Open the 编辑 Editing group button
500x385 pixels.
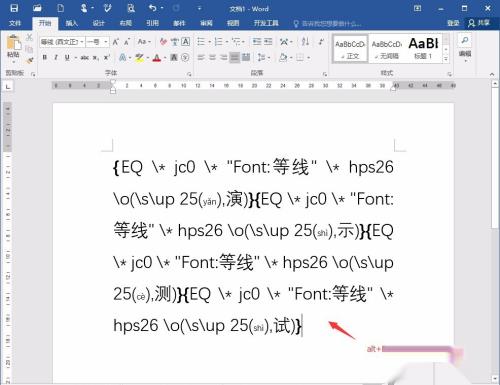coord(465,48)
